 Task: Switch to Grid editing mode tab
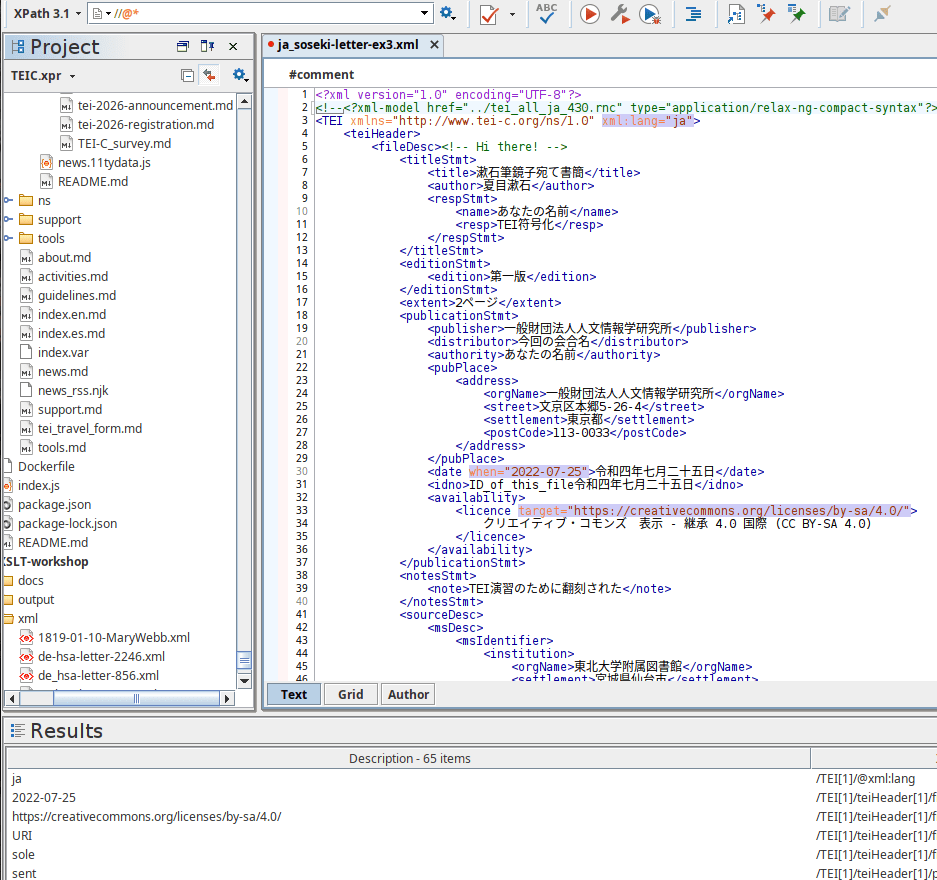click(x=351, y=694)
